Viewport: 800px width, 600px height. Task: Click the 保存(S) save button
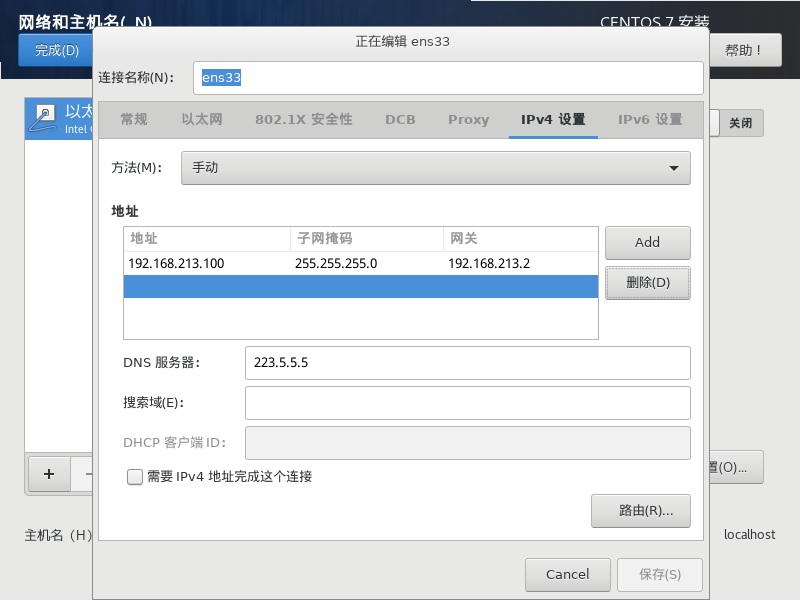660,574
